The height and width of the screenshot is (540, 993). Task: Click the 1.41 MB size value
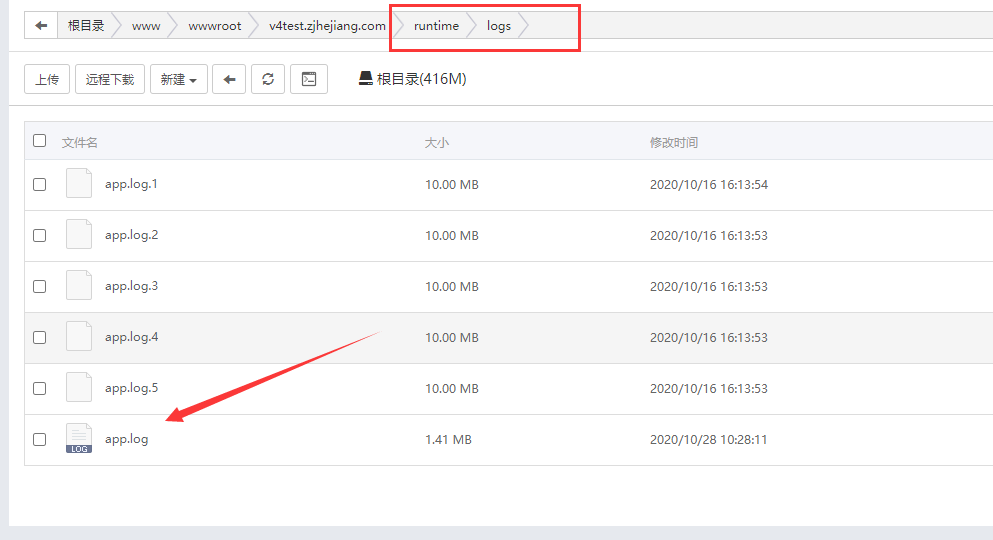click(448, 439)
